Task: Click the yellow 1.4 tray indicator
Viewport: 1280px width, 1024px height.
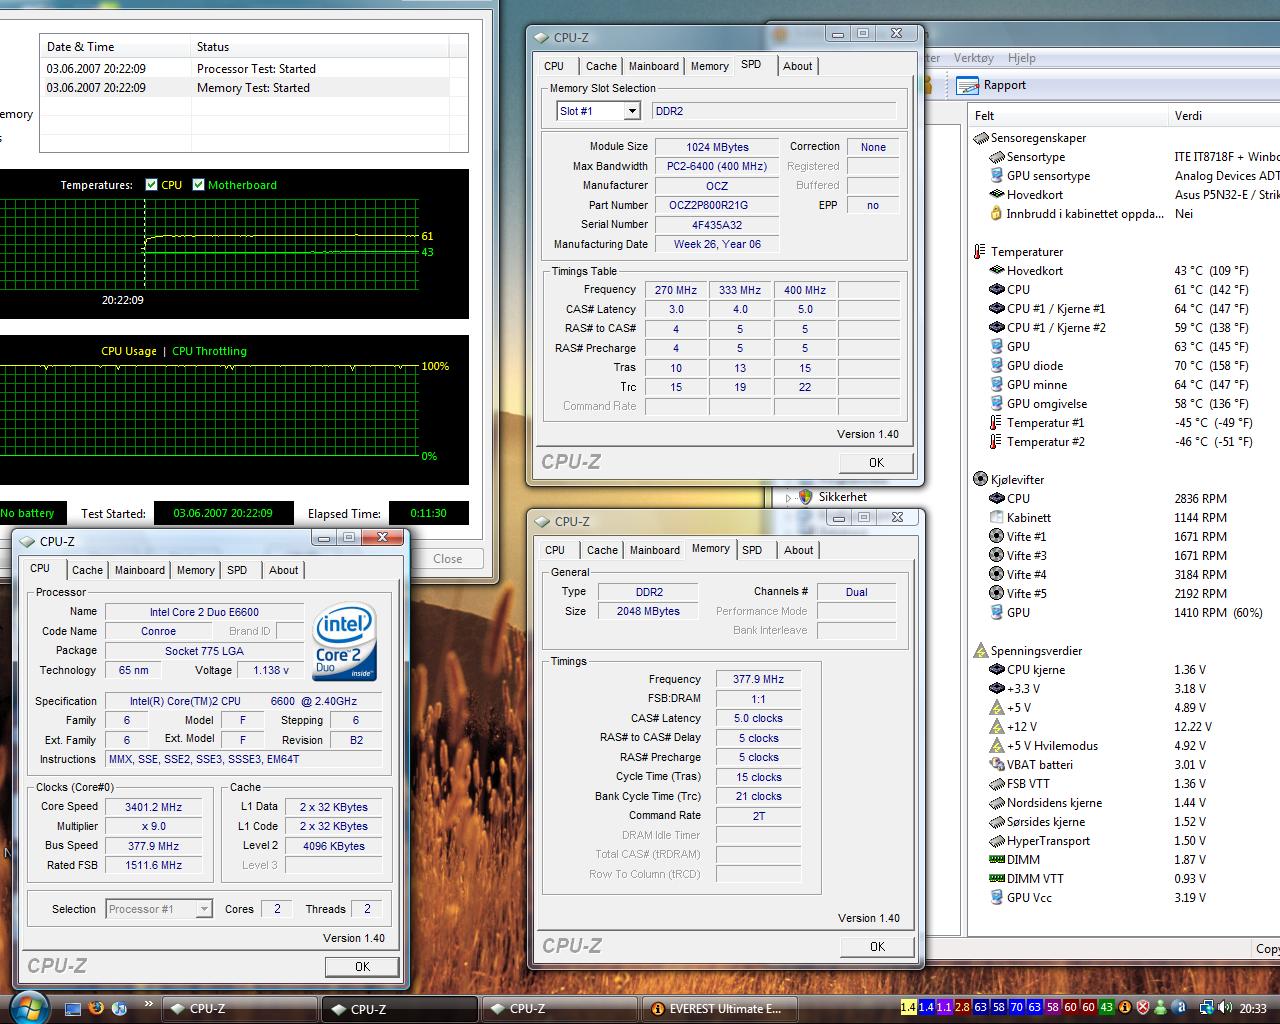Action: tap(908, 1008)
